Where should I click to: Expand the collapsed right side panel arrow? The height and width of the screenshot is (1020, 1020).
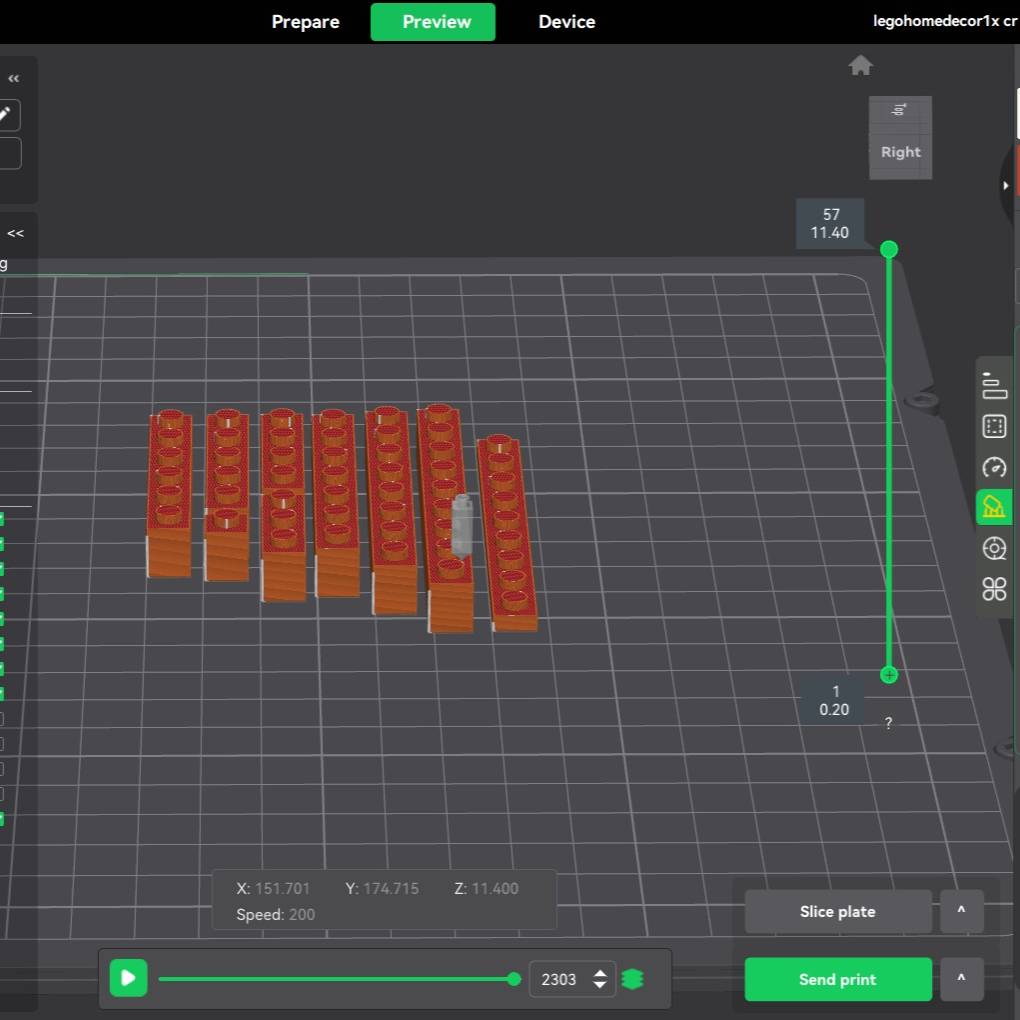click(1005, 185)
